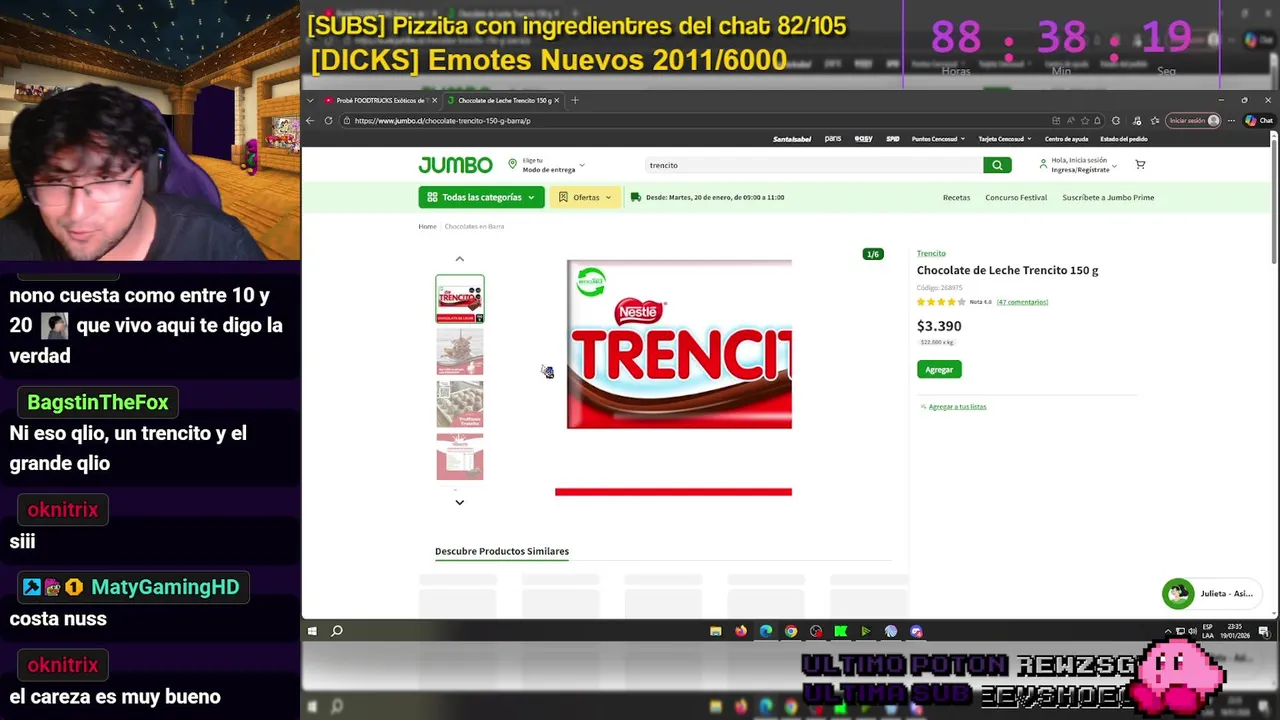This screenshot has width=1280, height=720.
Task: Open File Explorer from taskbar
Action: click(716, 631)
